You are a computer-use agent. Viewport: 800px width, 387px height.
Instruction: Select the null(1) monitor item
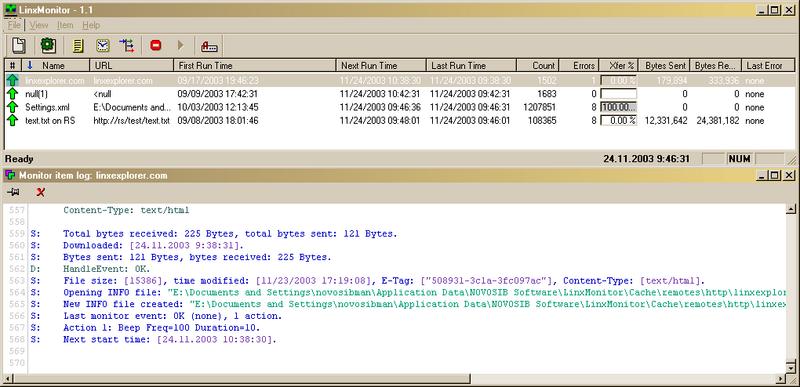pos(36,94)
